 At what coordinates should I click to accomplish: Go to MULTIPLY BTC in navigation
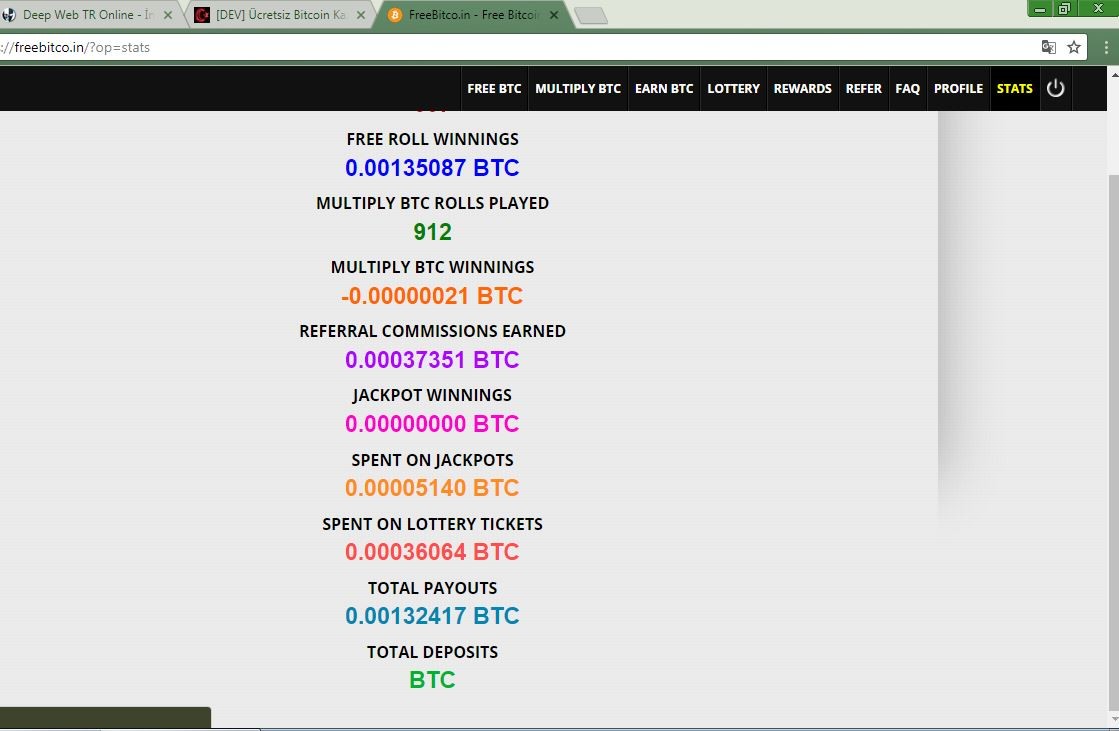tap(578, 89)
